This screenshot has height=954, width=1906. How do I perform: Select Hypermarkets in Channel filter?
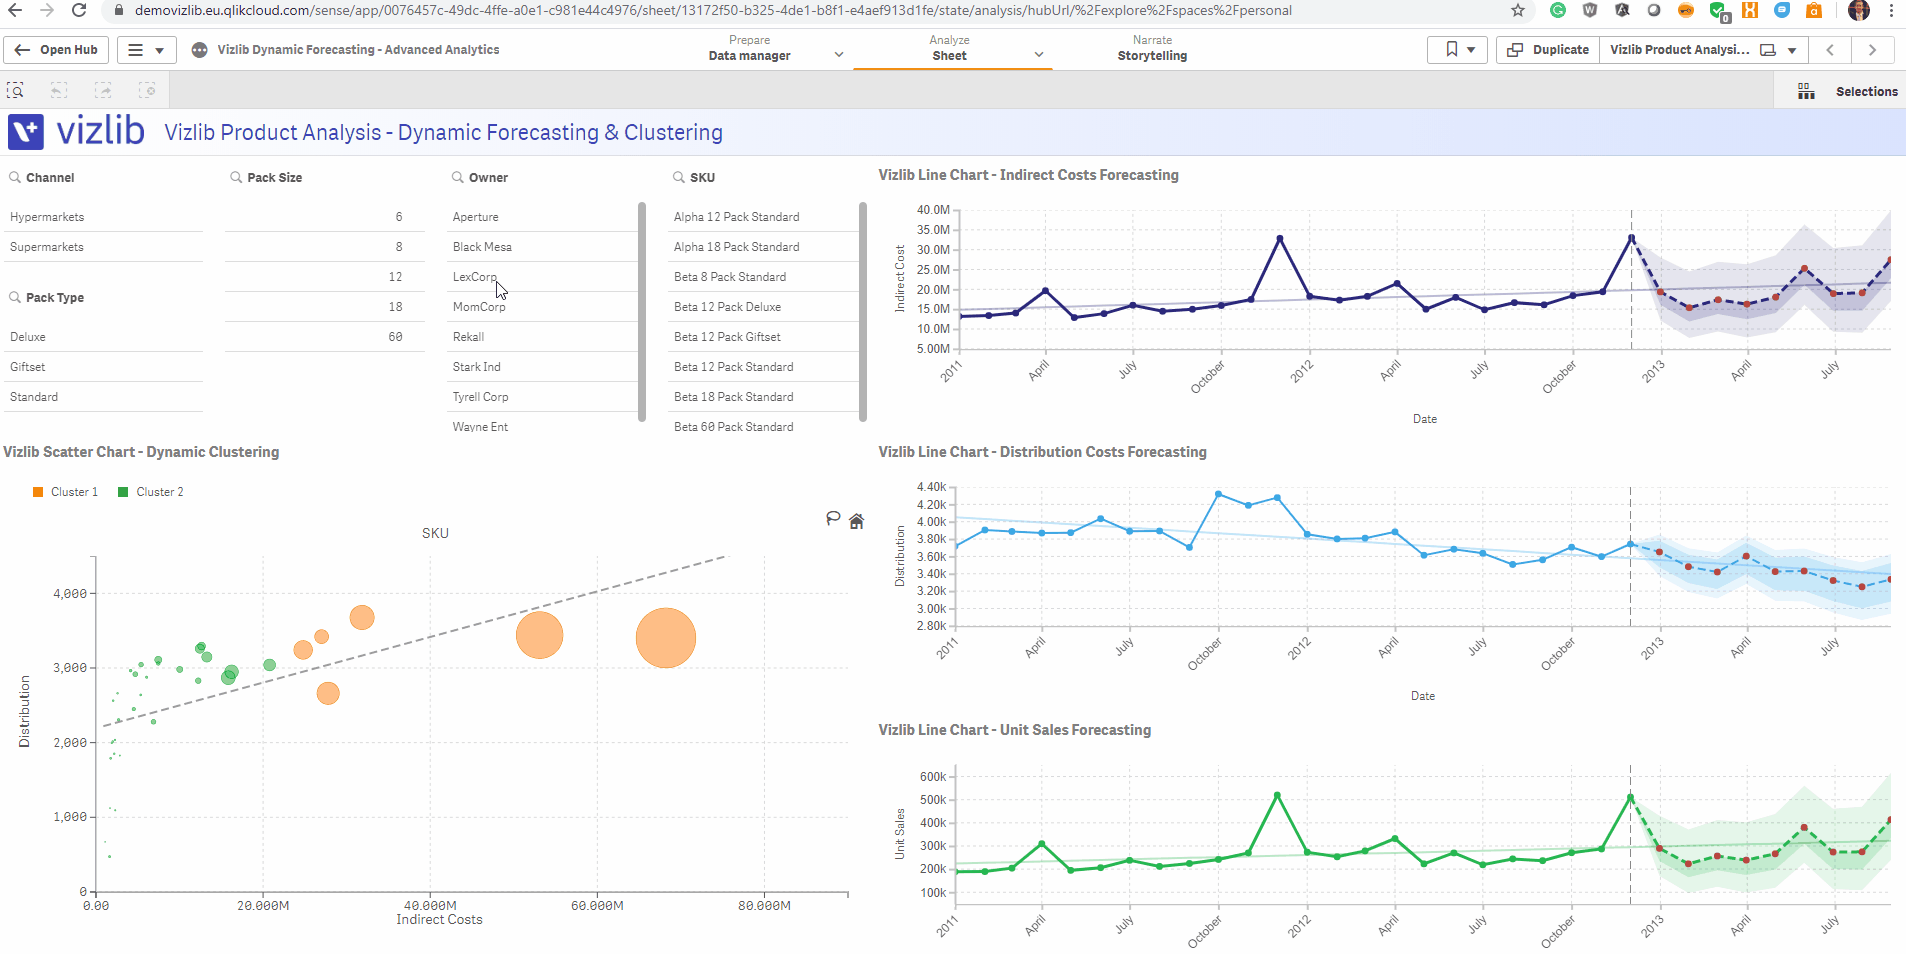pos(104,217)
